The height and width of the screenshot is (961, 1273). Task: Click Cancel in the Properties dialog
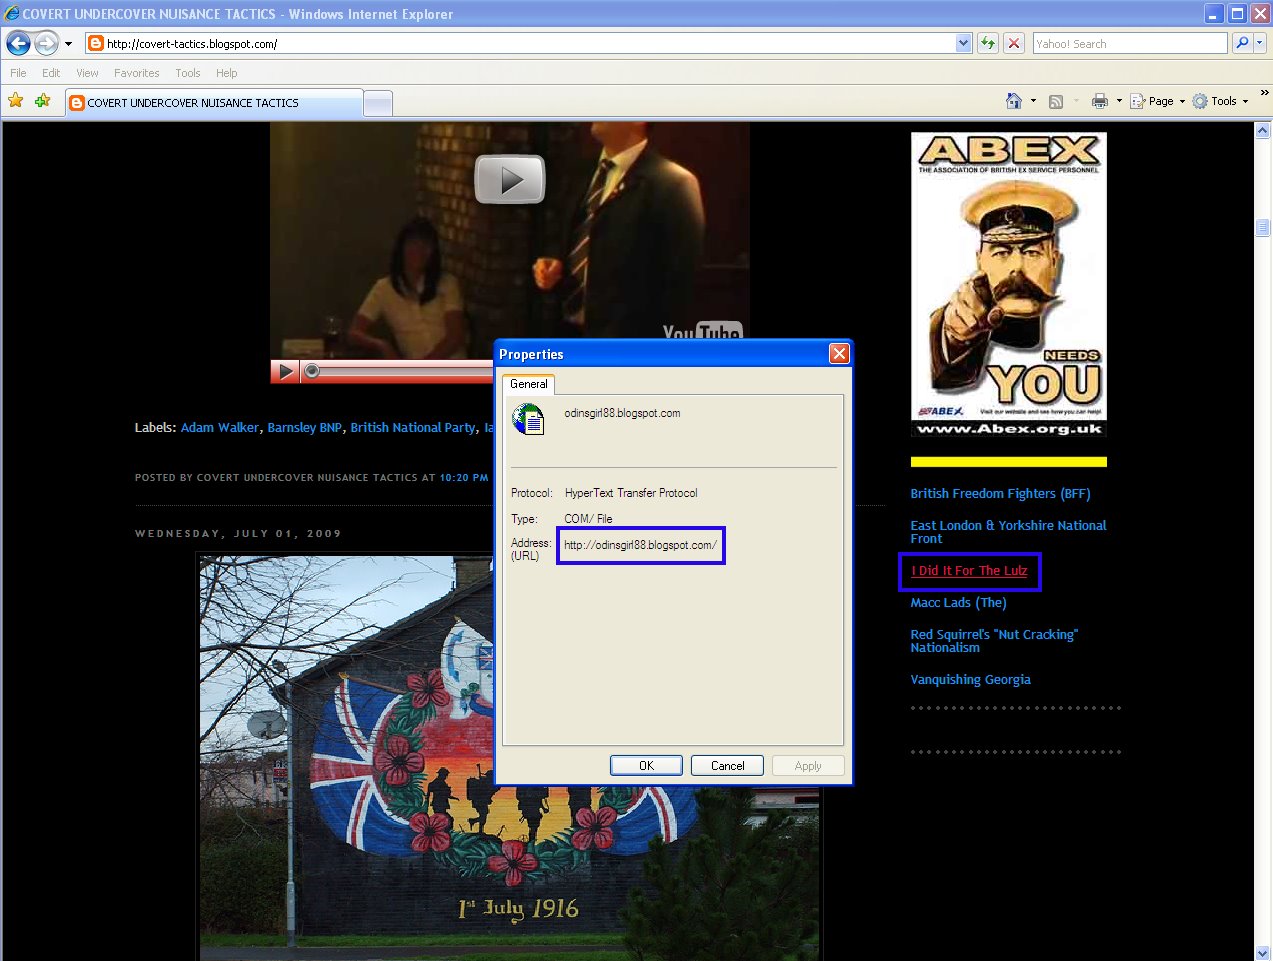(728, 766)
